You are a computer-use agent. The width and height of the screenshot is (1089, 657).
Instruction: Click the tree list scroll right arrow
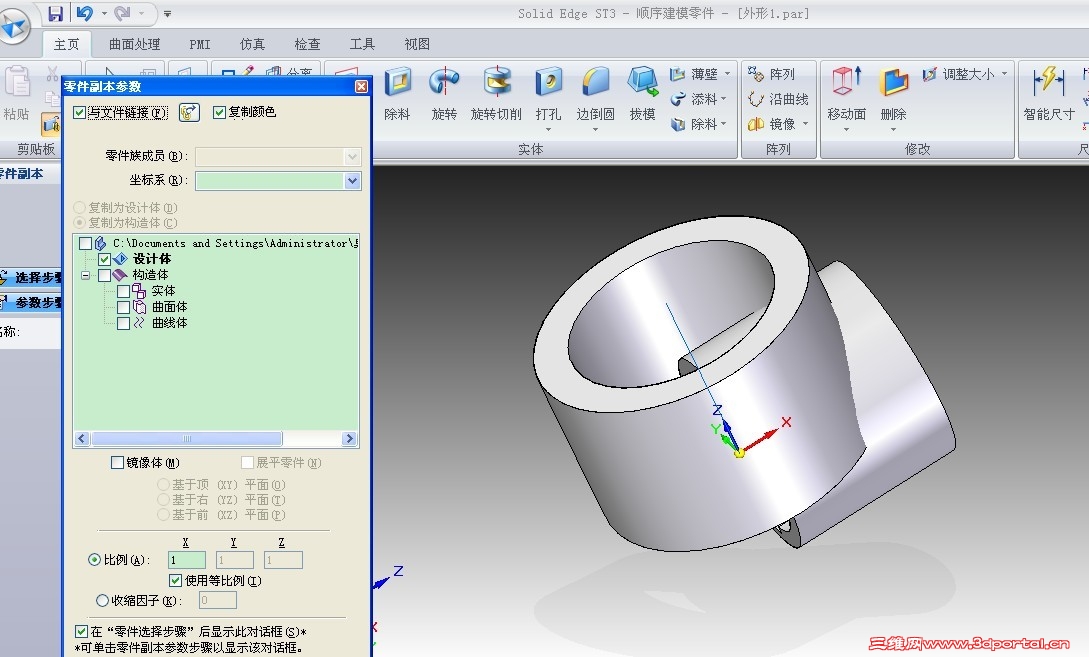click(349, 439)
